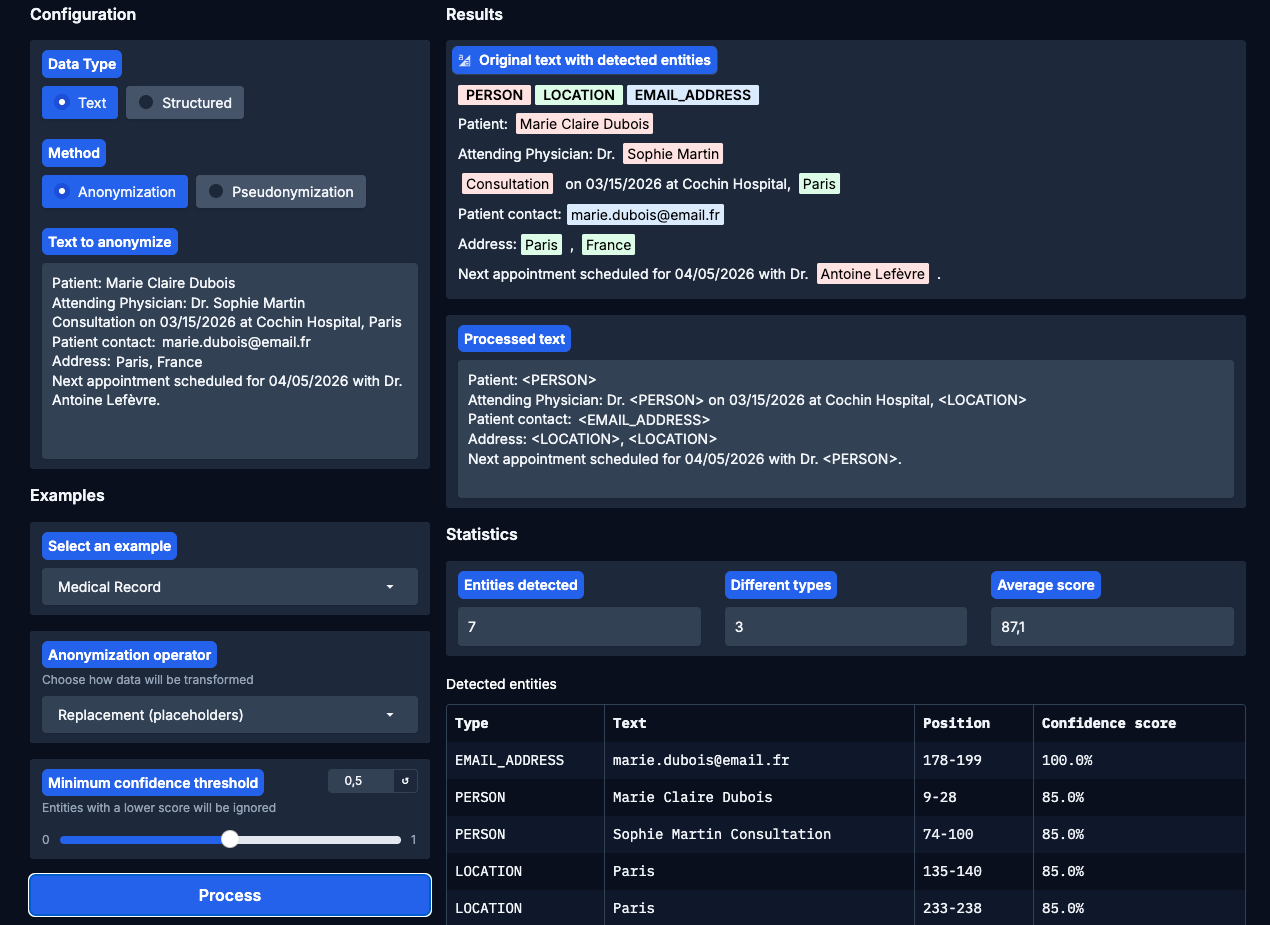Click the minimum confidence threshold slider handle
This screenshot has height=925, width=1270.
tap(230, 839)
